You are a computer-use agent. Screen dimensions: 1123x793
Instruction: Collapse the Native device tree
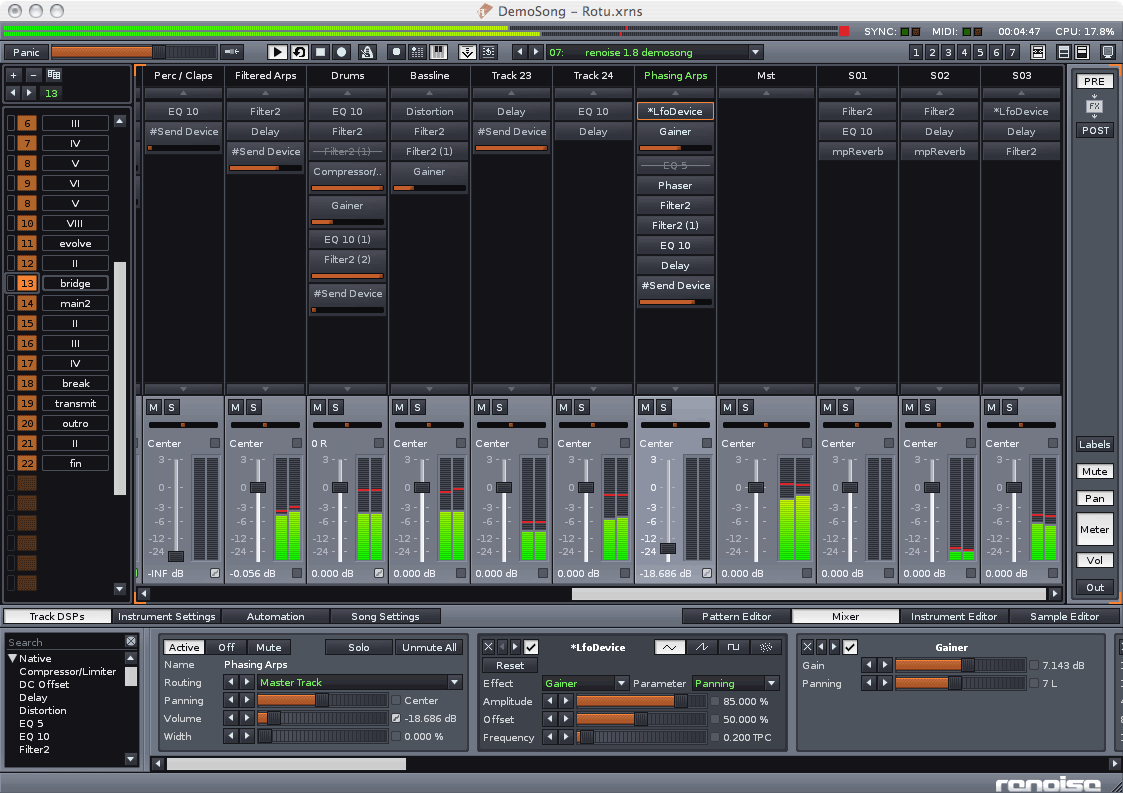[12, 658]
